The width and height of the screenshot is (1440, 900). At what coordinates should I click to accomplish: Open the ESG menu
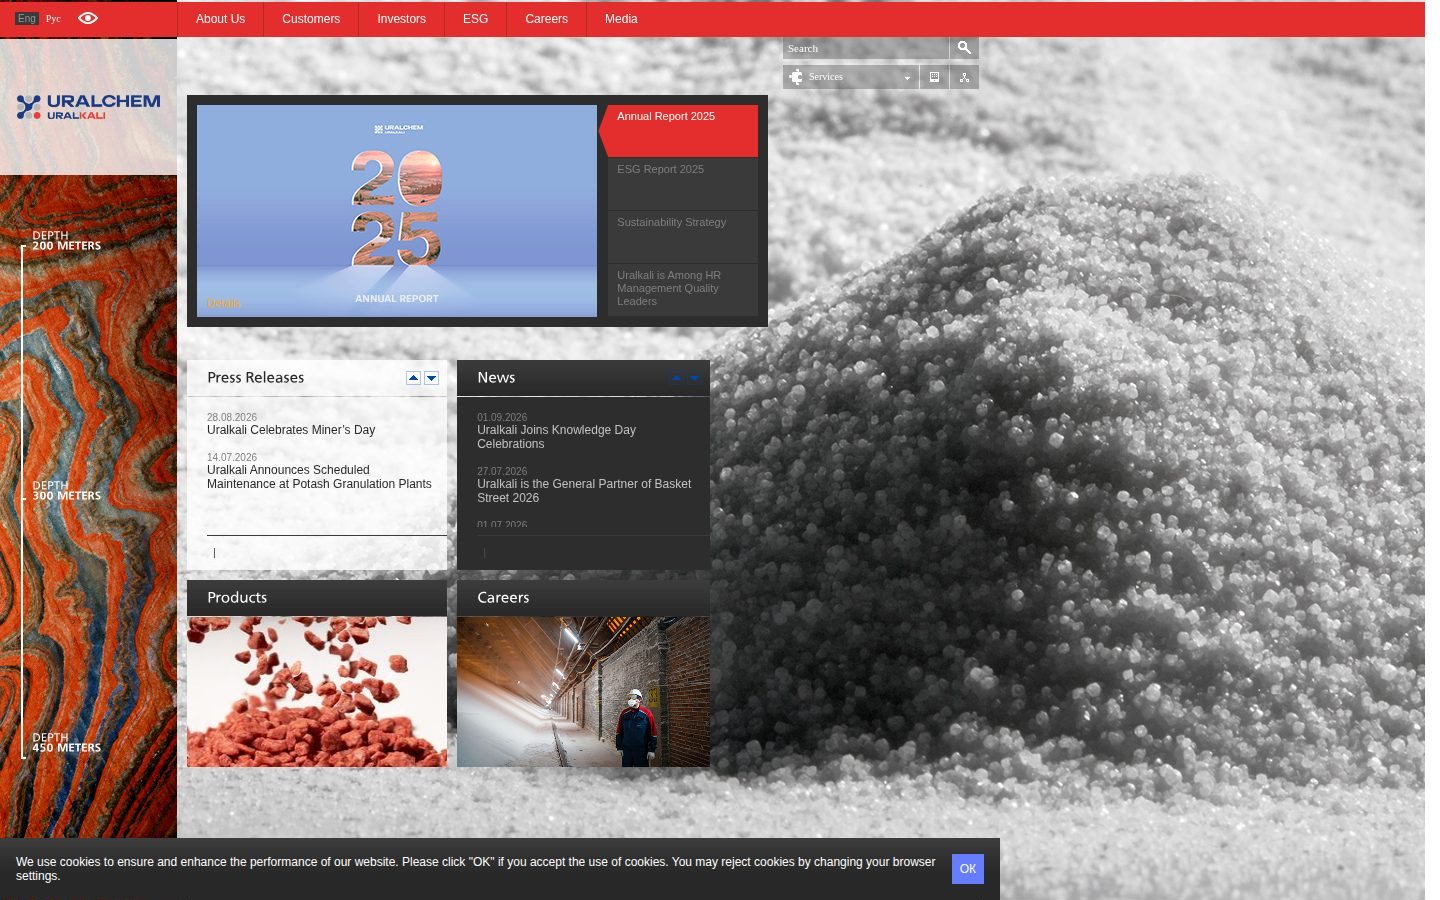point(476,19)
